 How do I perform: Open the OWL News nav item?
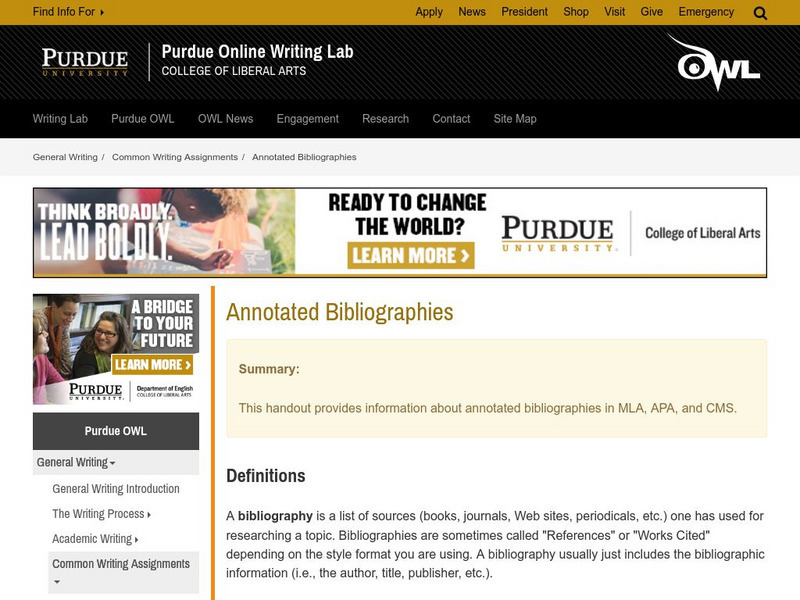click(226, 119)
